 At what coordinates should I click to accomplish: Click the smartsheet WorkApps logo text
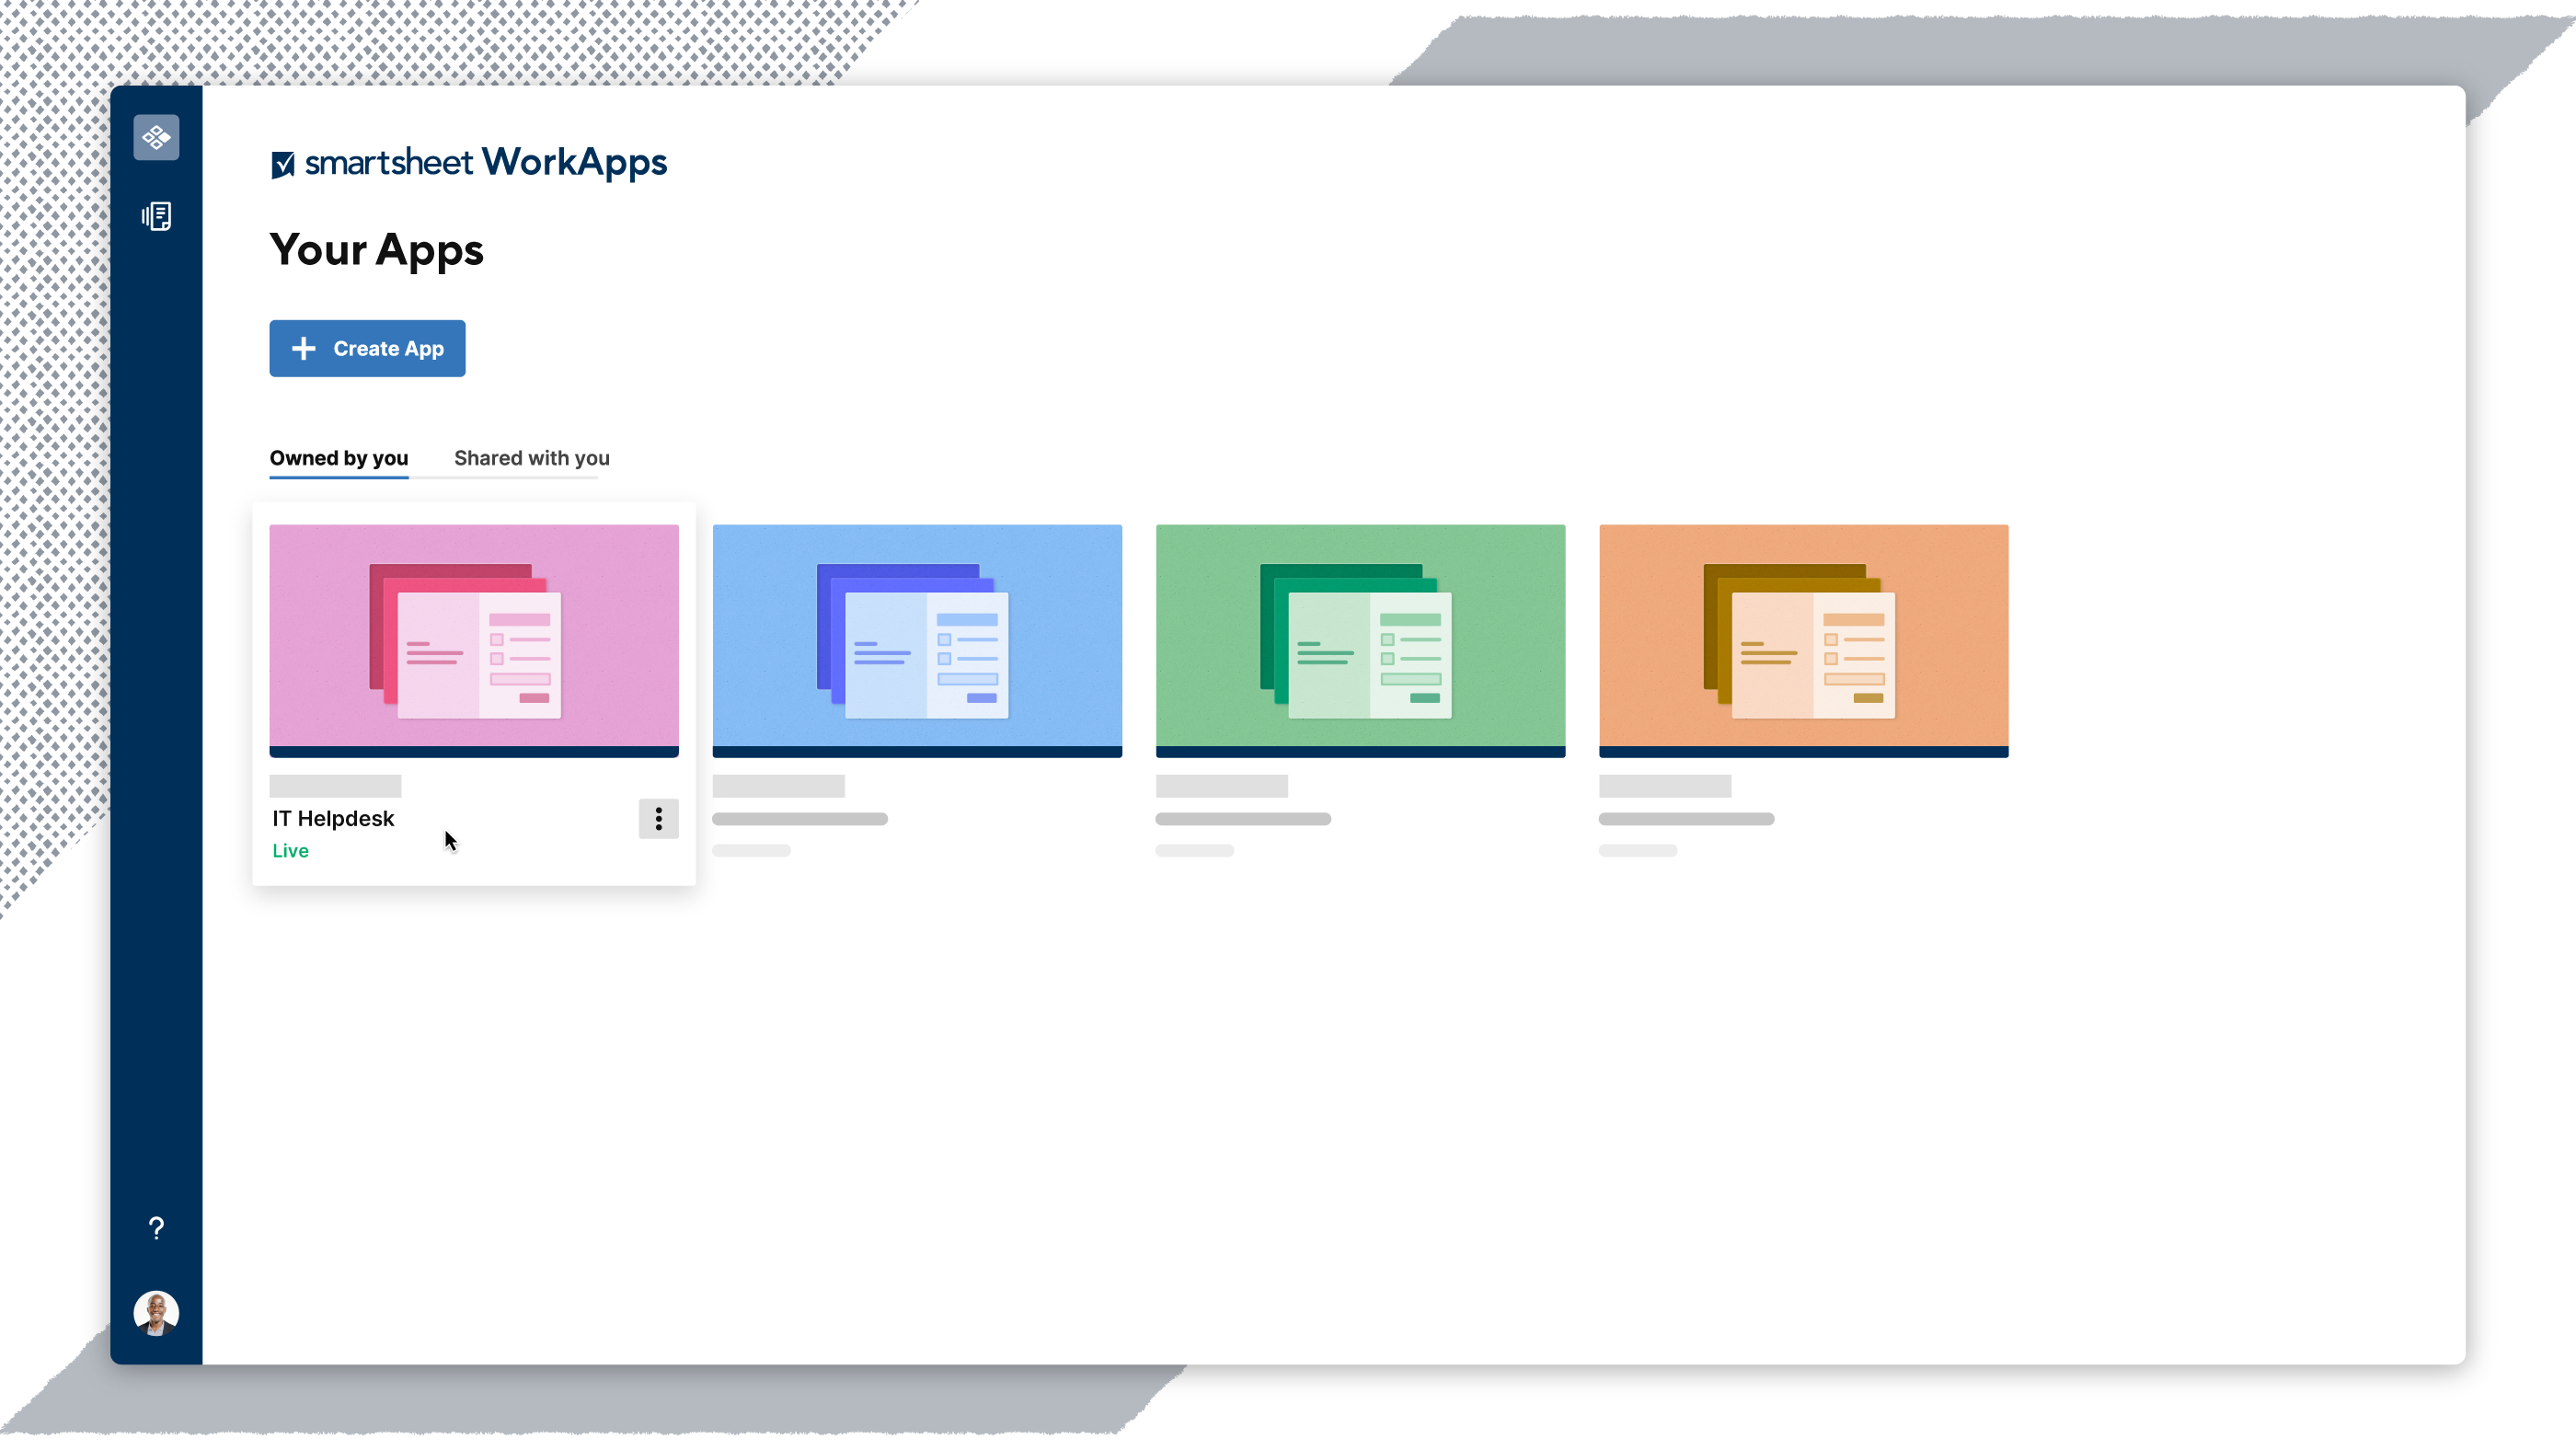pos(486,162)
